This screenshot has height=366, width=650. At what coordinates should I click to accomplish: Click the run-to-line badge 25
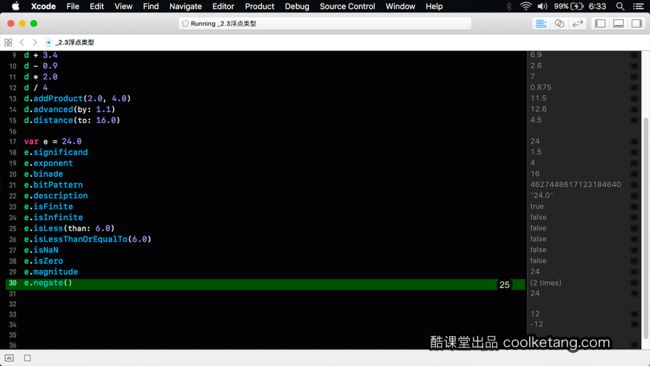[x=504, y=285]
